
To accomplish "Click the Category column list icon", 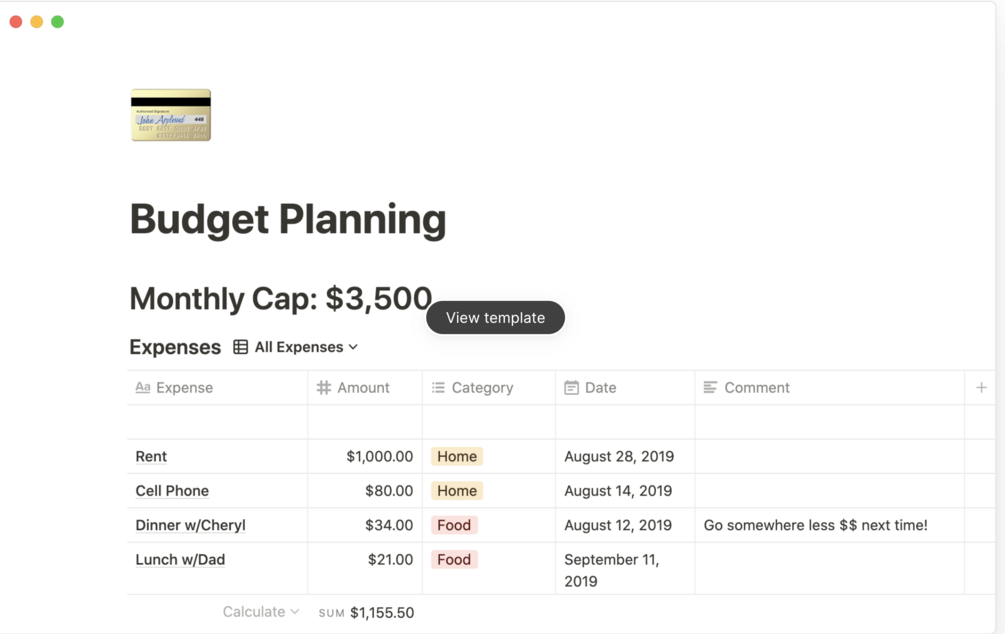I will point(438,388).
